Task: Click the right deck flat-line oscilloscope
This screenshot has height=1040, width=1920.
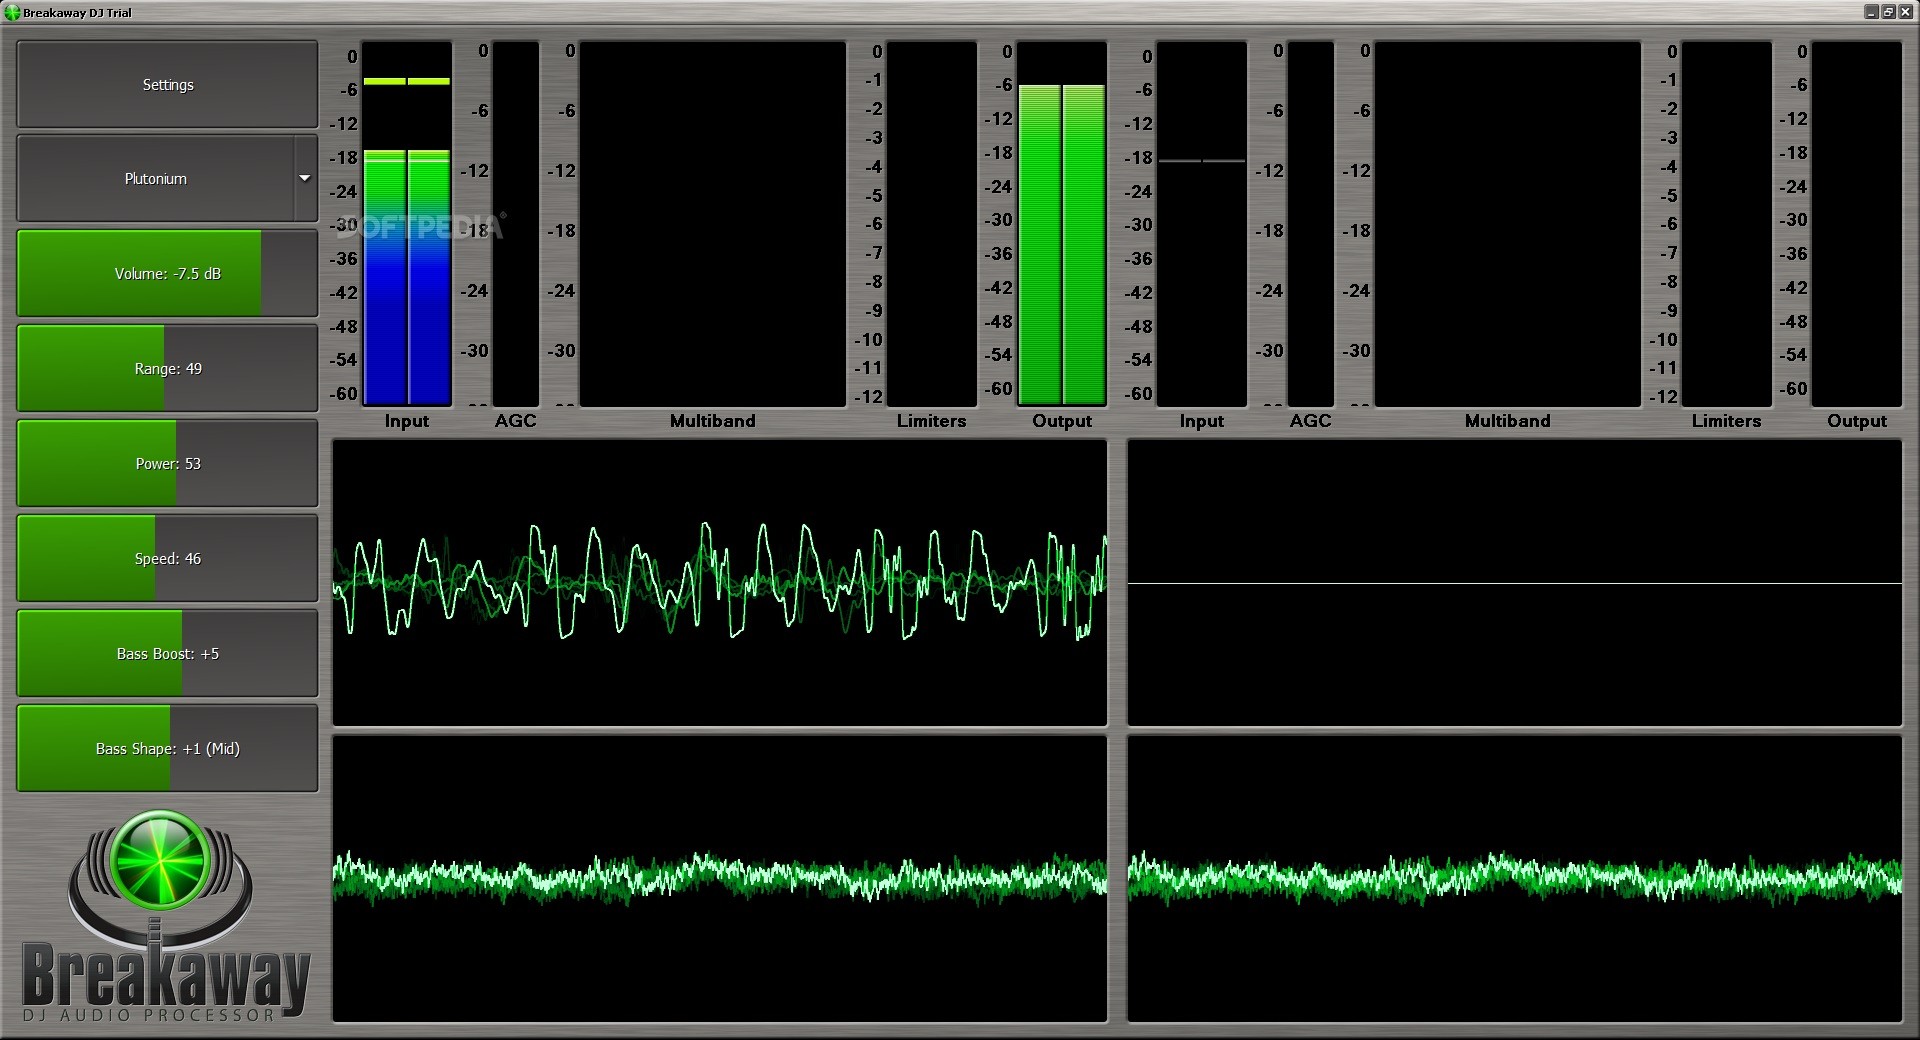Action: [x=1514, y=582]
